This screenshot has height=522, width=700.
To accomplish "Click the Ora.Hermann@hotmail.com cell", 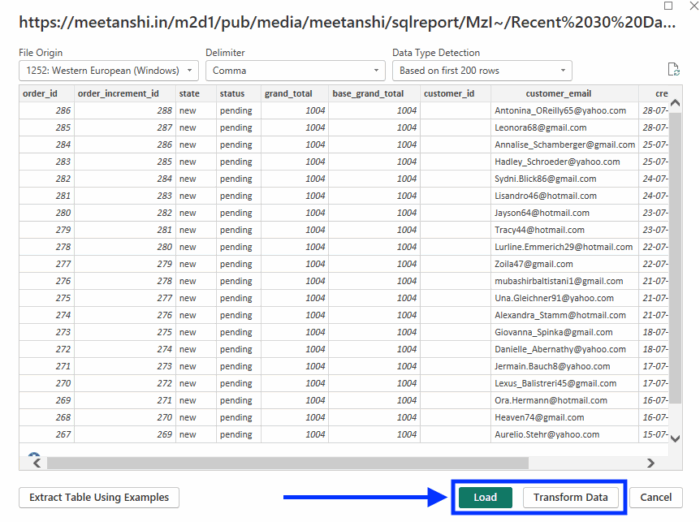I will pos(564,400).
